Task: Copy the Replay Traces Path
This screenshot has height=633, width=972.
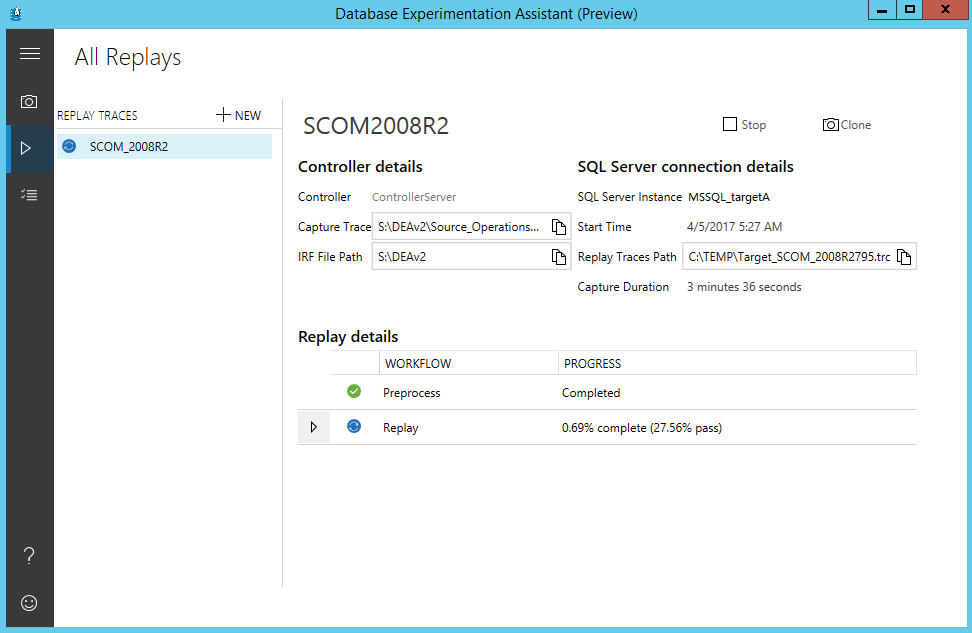Action: pos(904,257)
